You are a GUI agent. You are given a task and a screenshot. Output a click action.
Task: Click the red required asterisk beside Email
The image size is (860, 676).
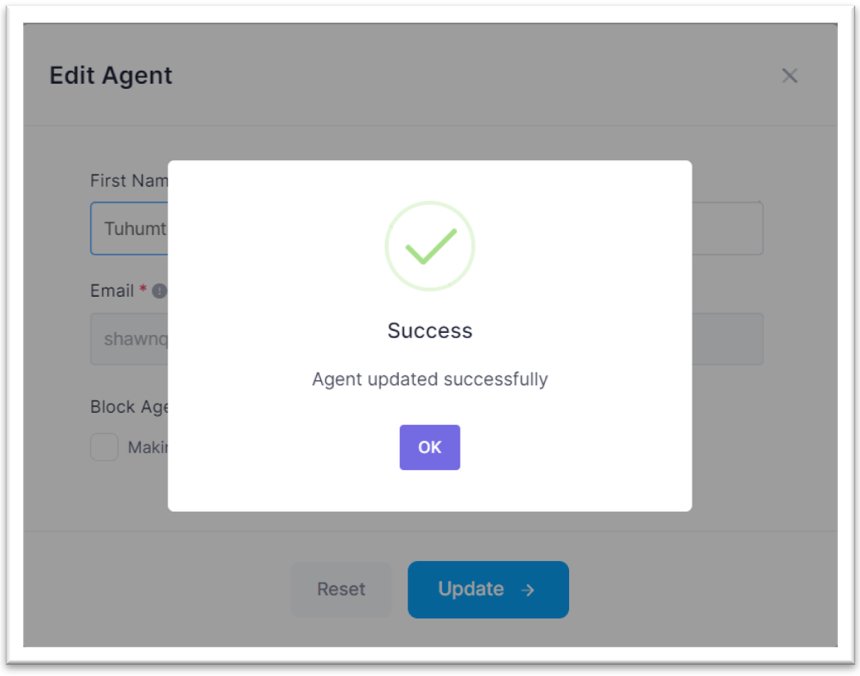142,290
